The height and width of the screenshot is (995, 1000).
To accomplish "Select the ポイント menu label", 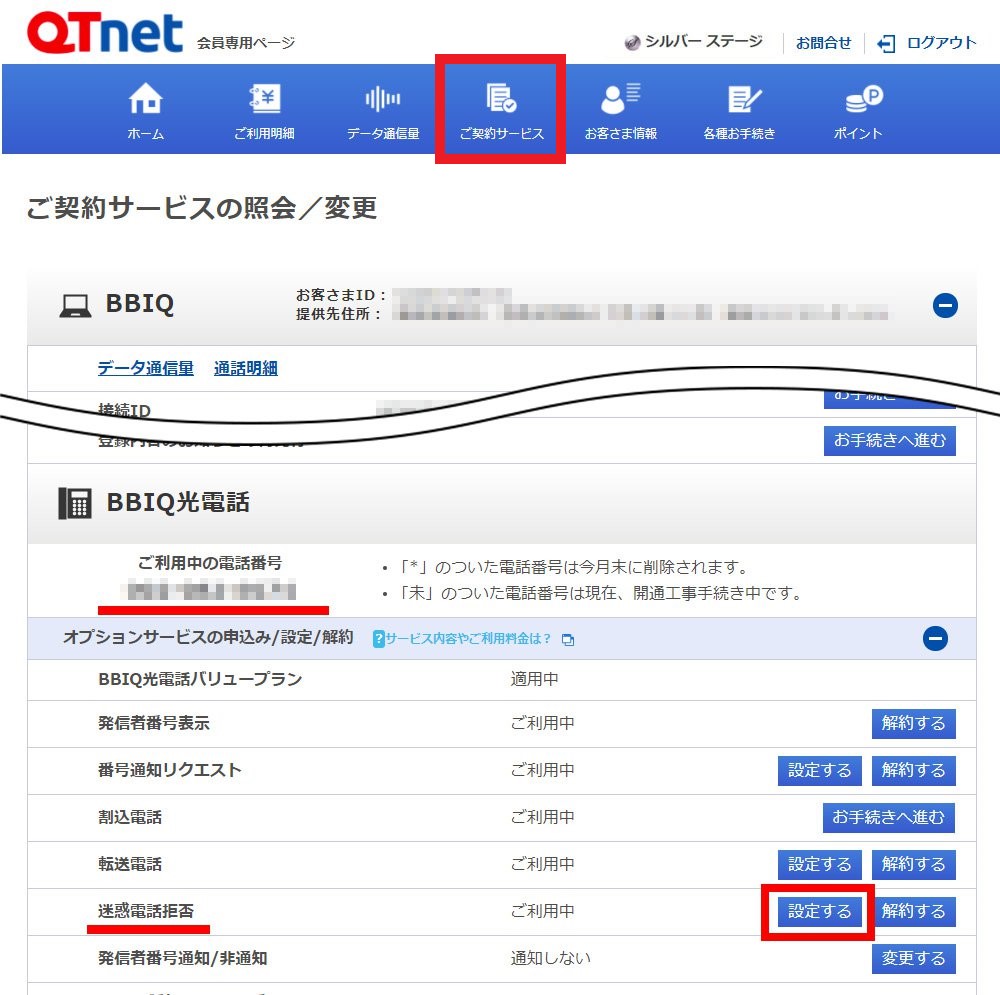I will [x=858, y=133].
